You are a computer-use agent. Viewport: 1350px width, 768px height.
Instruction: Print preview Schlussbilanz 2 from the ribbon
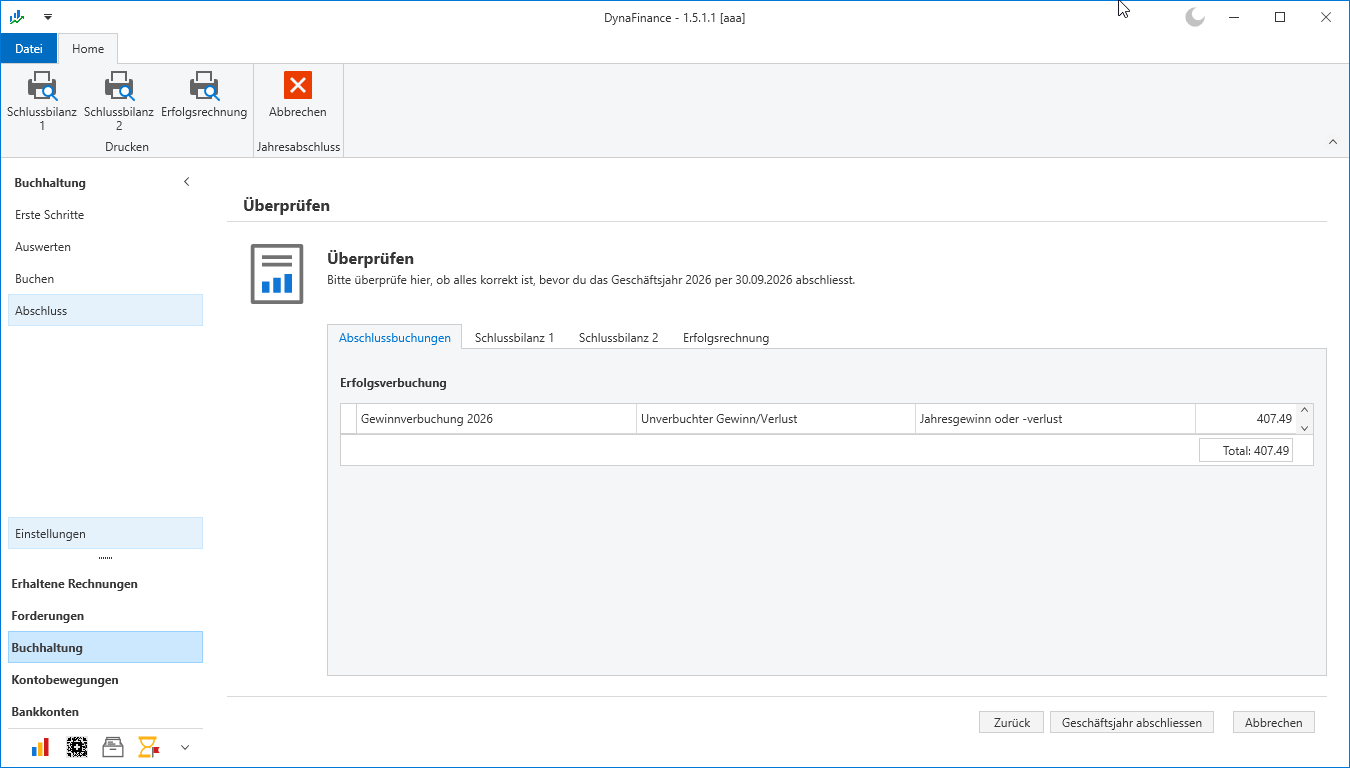coord(119,102)
